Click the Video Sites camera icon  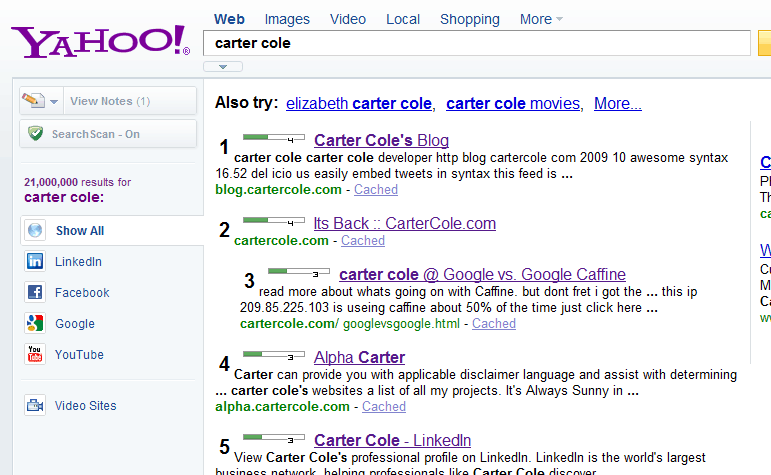36,406
